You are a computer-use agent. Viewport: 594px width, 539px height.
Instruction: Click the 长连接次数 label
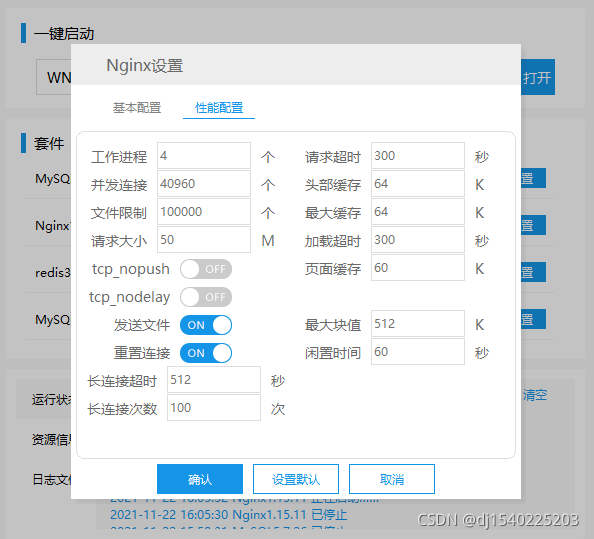point(122,409)
